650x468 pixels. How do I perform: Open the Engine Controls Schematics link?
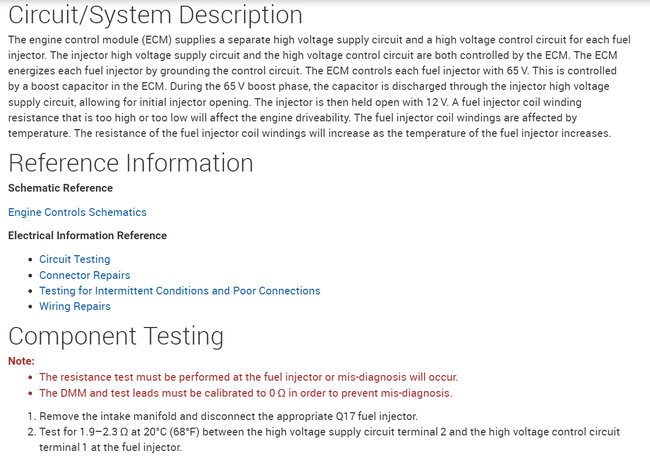77,212
